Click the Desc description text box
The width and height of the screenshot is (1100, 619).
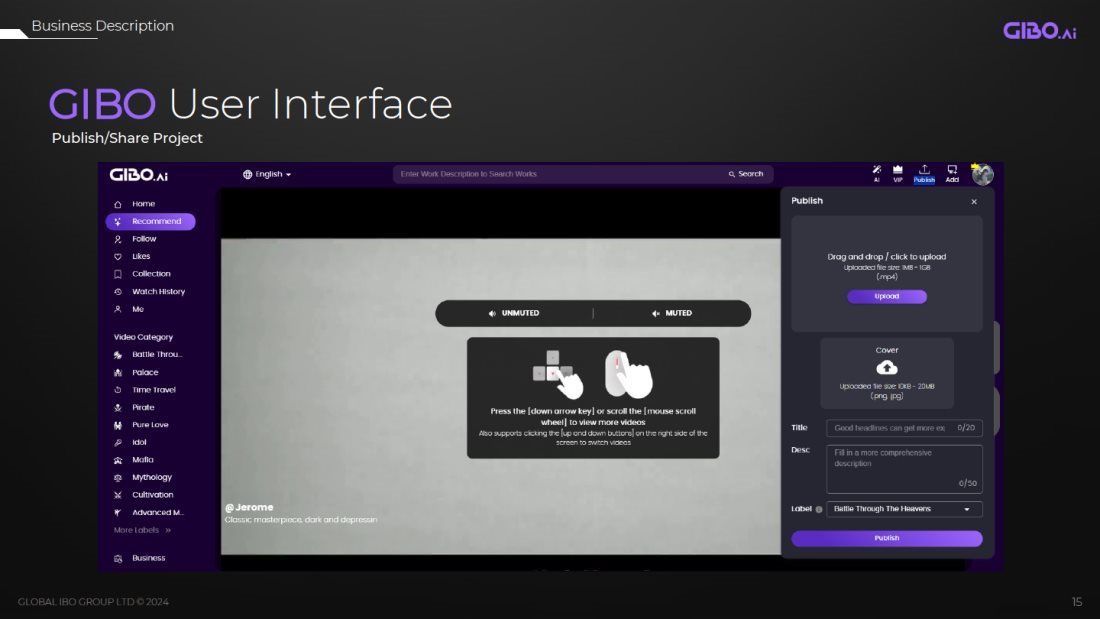click(904, 469)
